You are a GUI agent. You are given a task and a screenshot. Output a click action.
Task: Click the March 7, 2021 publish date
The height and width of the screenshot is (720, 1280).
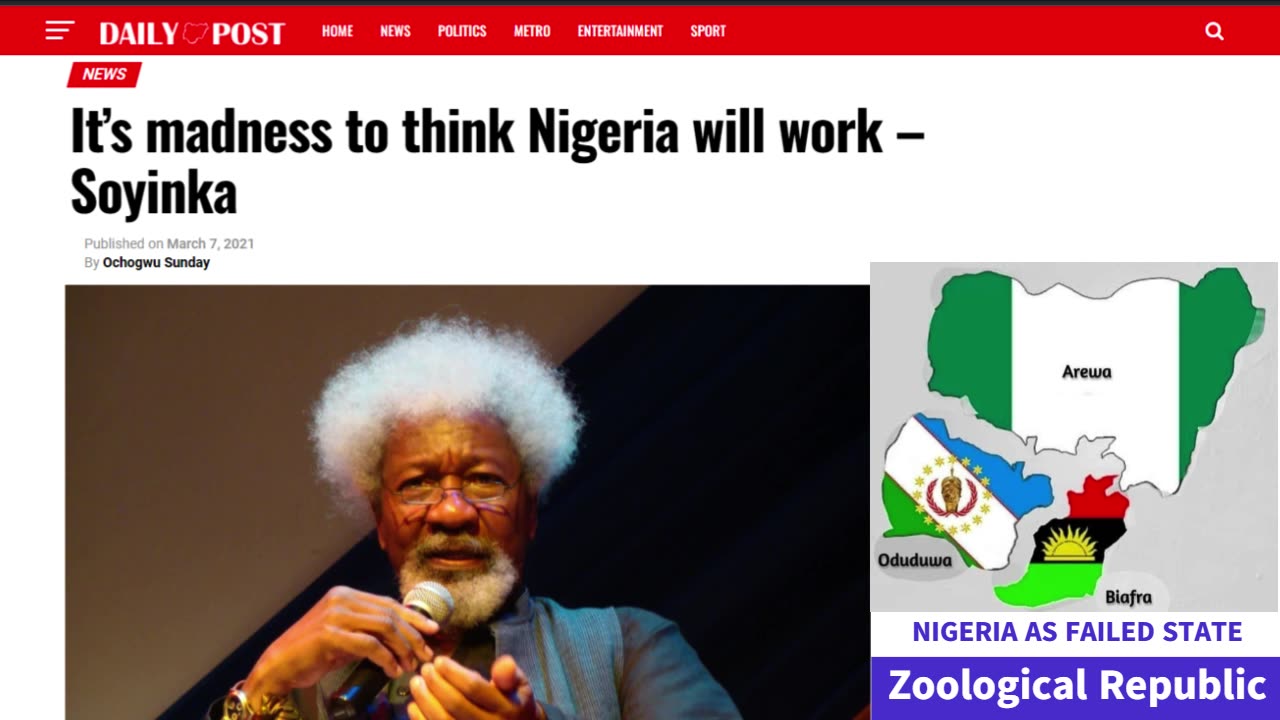click(210, 243)
